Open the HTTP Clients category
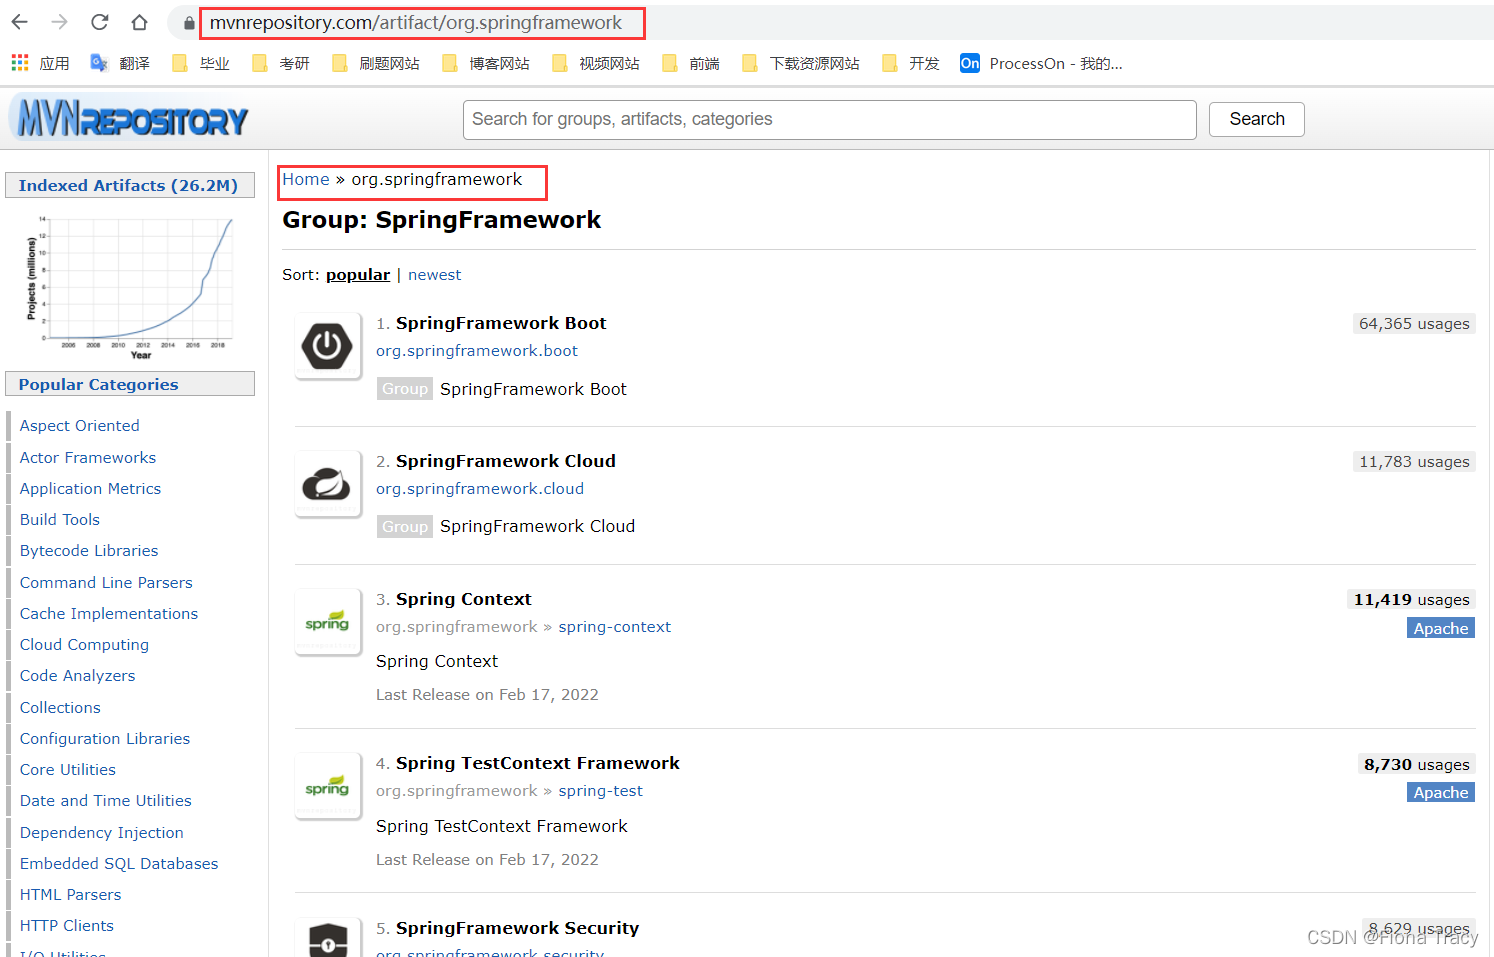This screenshot has height=957, width=1494. tap(67, 926)
